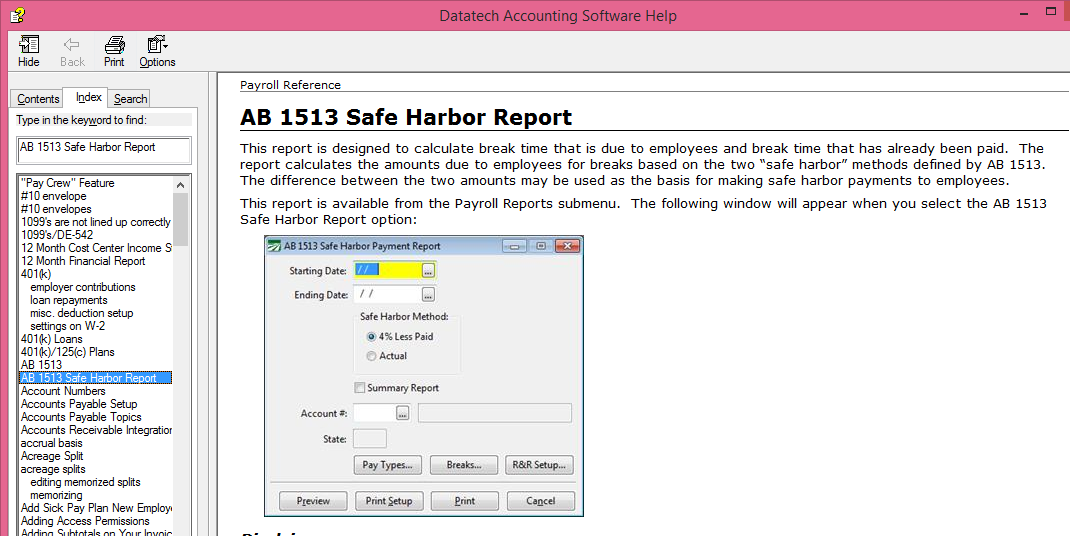The image size is (1070, 536).
Task: Click the Account # lookup button
Action: (403, 413)
